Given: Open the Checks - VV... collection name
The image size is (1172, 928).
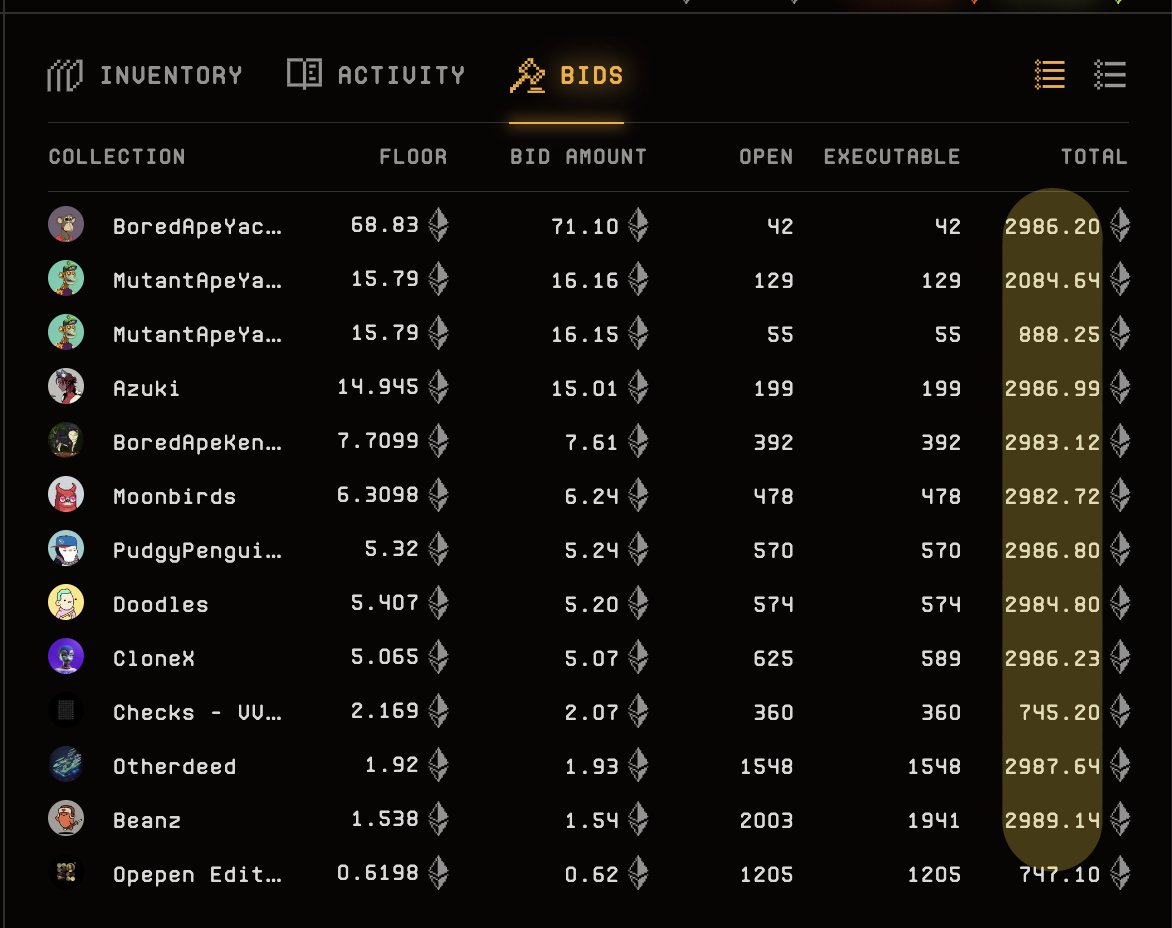Looking at the screenshot, I should tap(197, 713).
